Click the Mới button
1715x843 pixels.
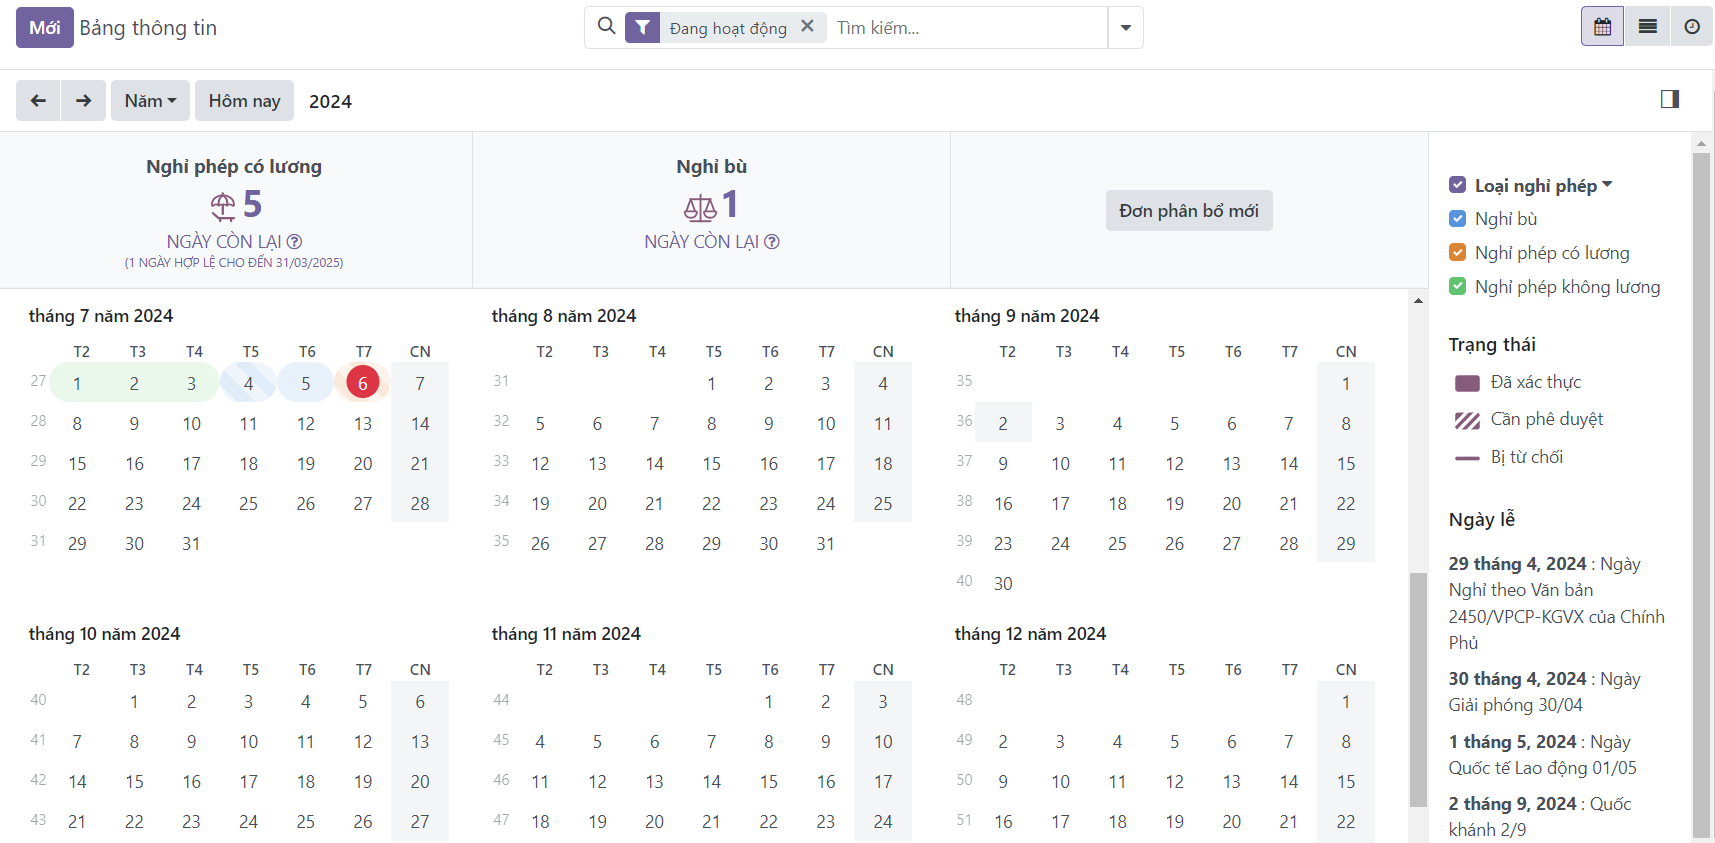44,28
